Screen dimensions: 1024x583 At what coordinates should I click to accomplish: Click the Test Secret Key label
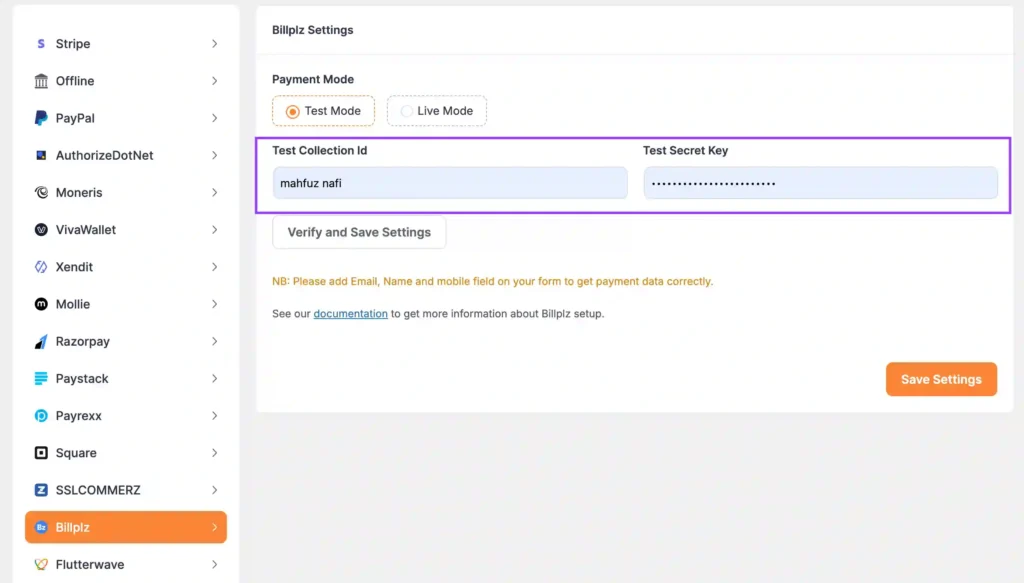click(x=685, y=151)
